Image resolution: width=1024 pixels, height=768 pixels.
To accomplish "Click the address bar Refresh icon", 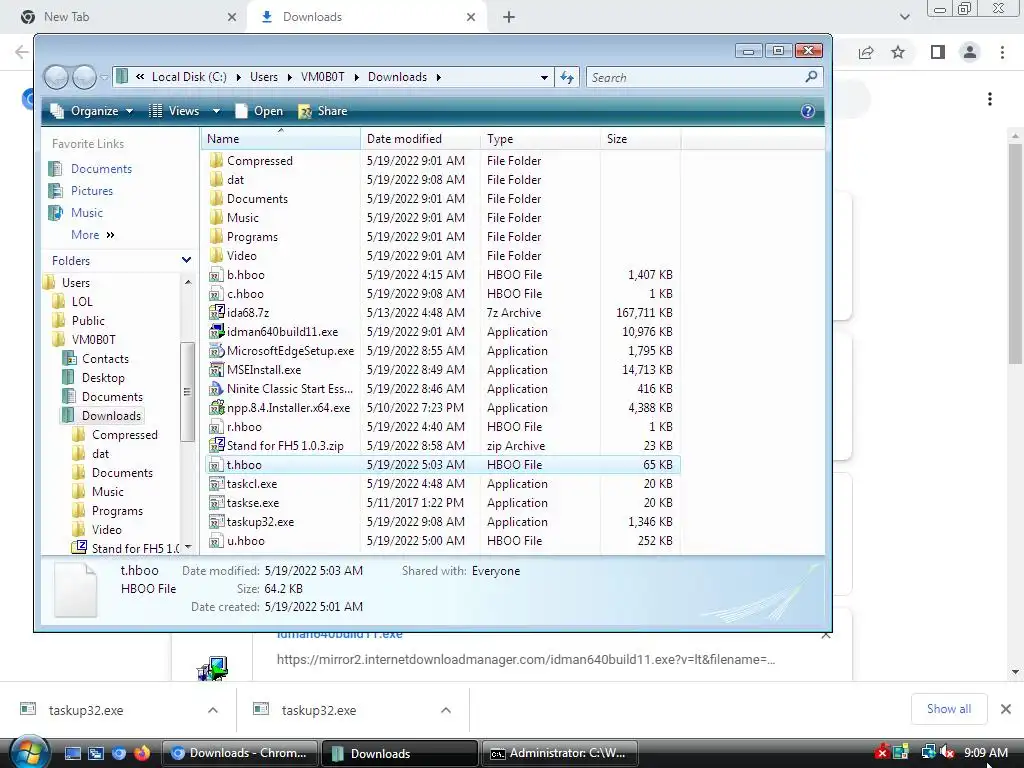I will point(567,78).
